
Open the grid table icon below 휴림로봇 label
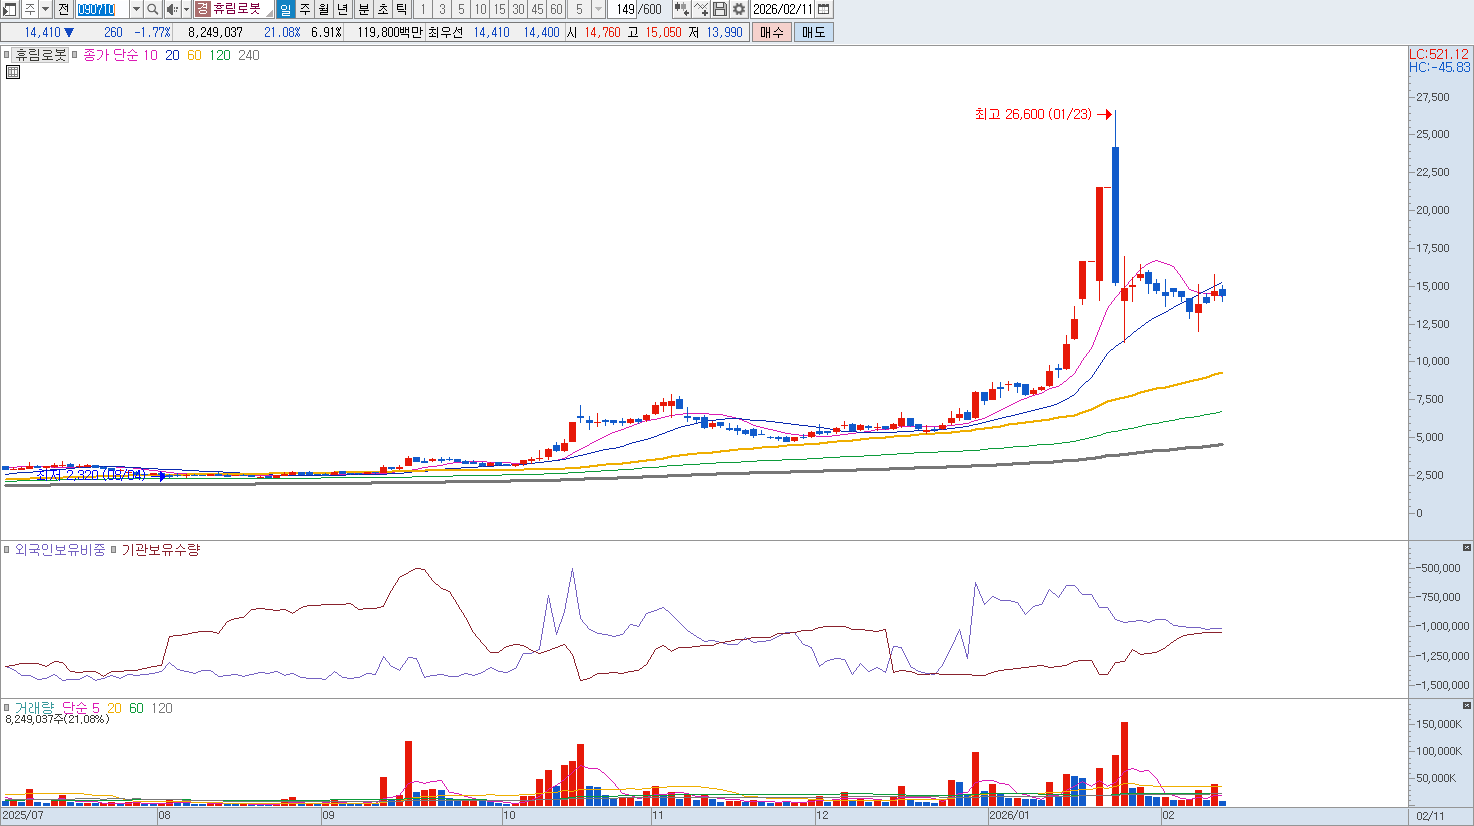pyautogui.click(x=13, y=72)
